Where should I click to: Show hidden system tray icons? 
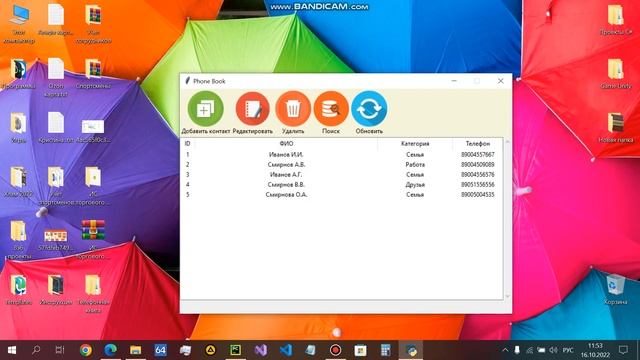pos(505,350)
